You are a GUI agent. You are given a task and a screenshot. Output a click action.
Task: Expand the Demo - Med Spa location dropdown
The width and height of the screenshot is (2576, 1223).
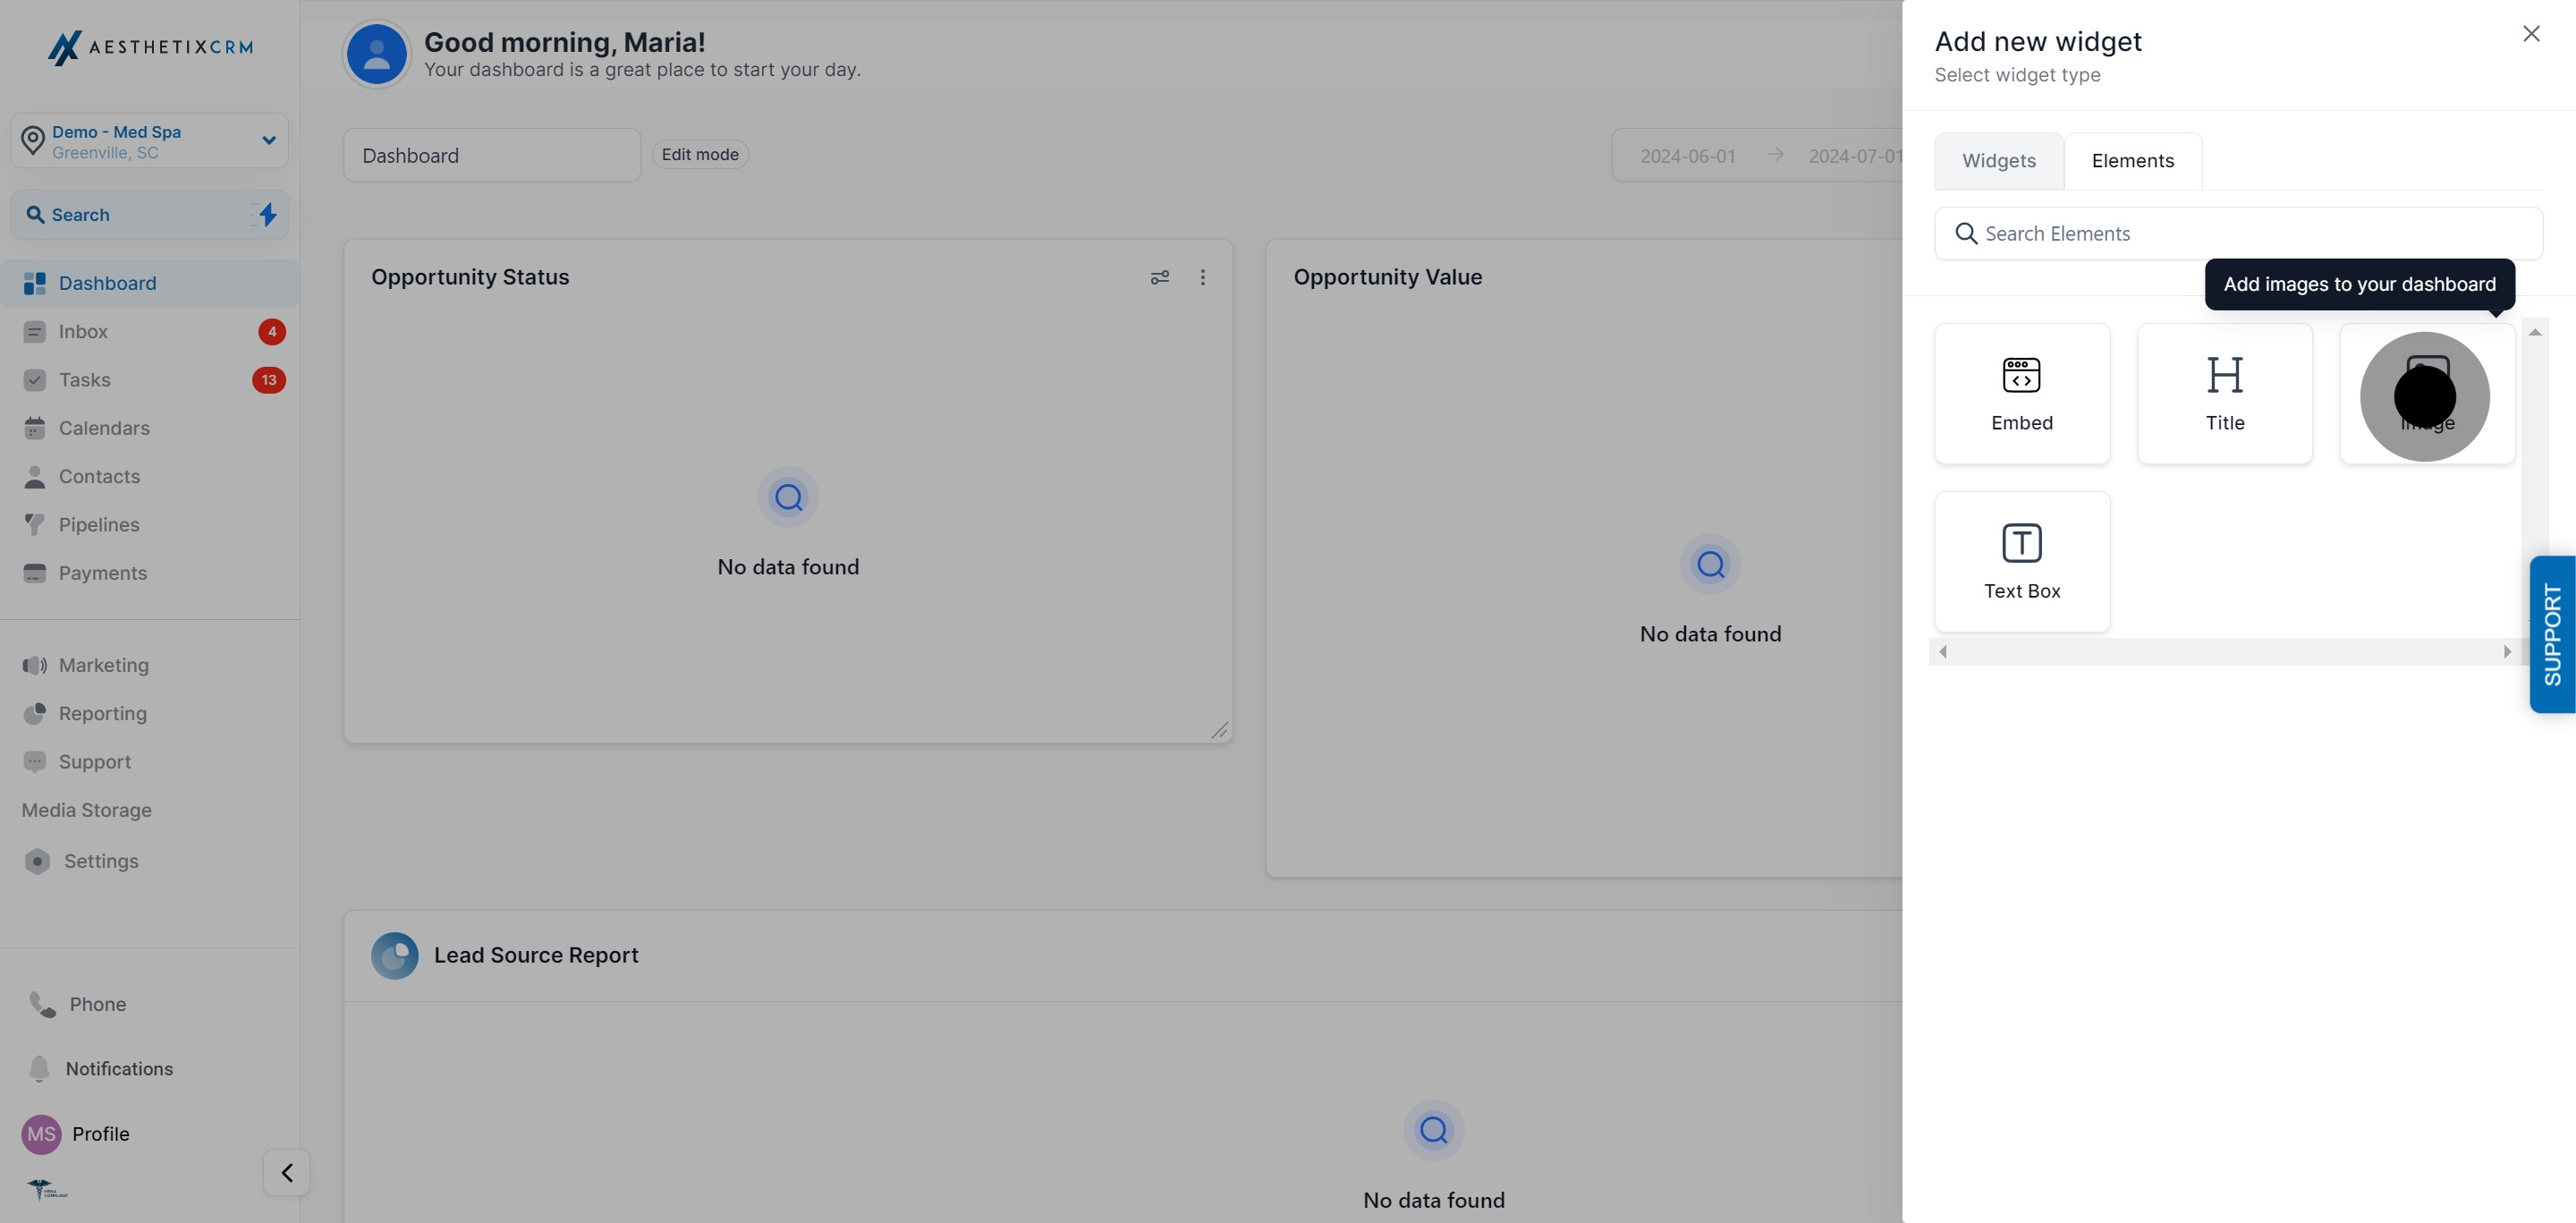149,141
